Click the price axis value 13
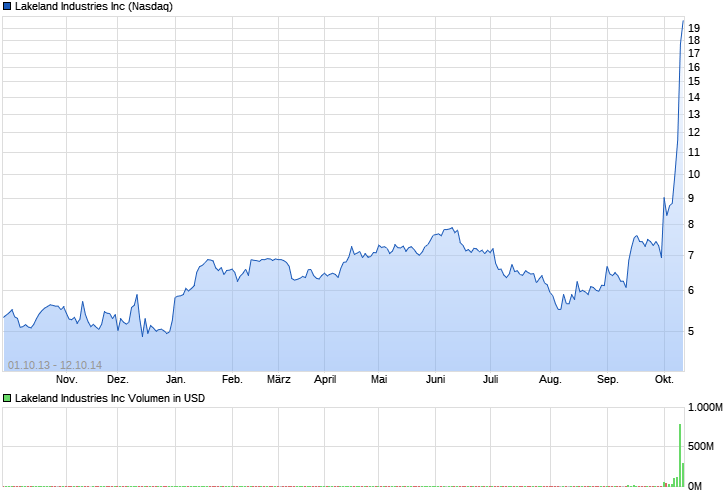This screenshot has height=496, width=726. [x=694, y=114]
